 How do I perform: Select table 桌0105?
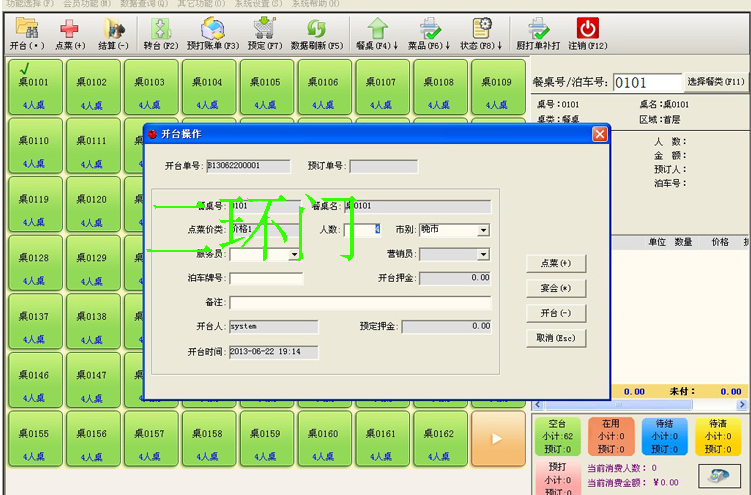(x=266, y=87)
